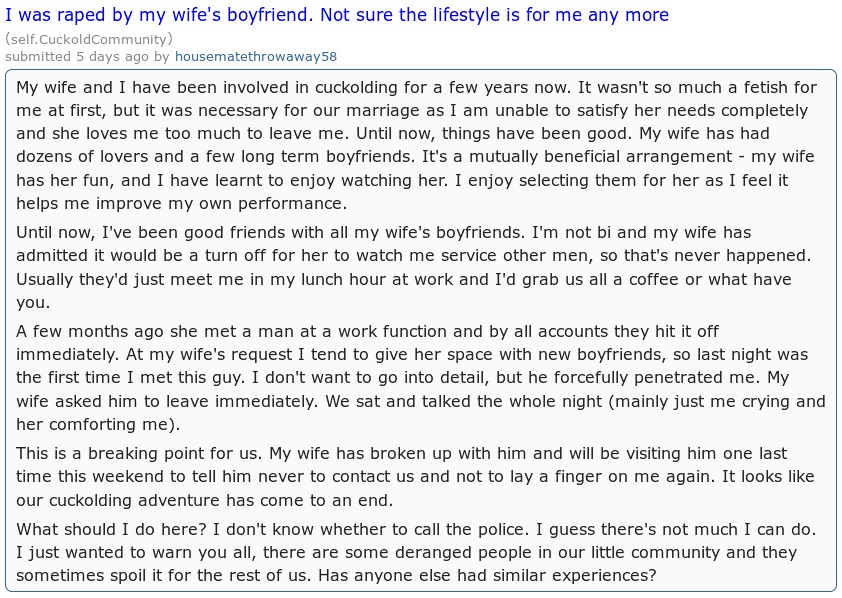Screen dimensions: 842x598
Task: Click the paragraph starting "What should I do here?"
Action: pos(416,552)
